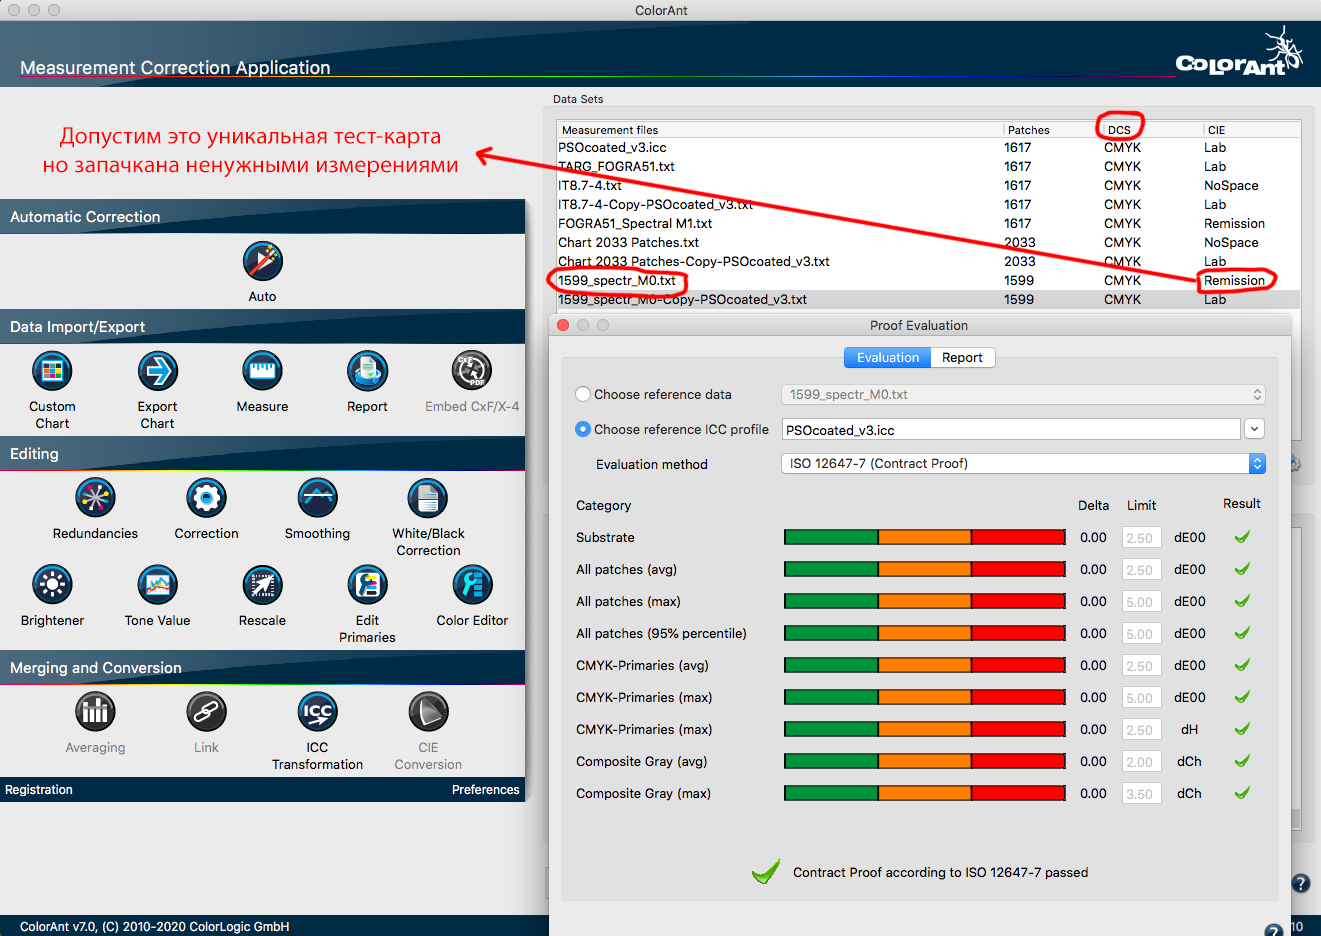1321x936 pixels.
Task: Launch the Measure tool
Action: click(262, 371)
